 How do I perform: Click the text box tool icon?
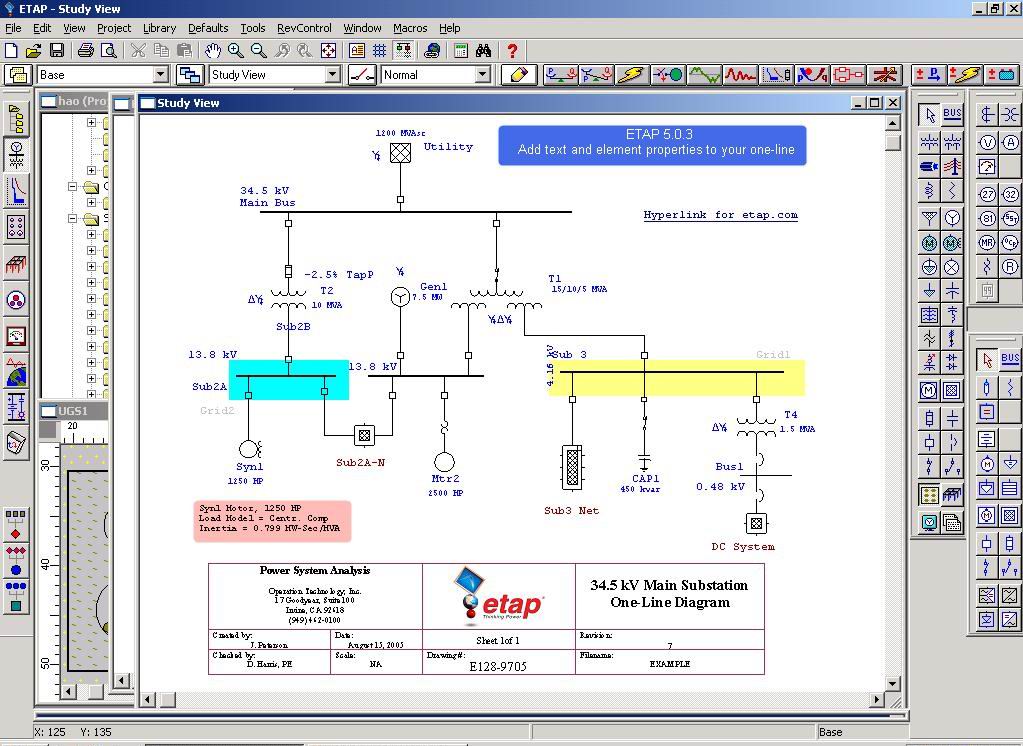[357, 50]
